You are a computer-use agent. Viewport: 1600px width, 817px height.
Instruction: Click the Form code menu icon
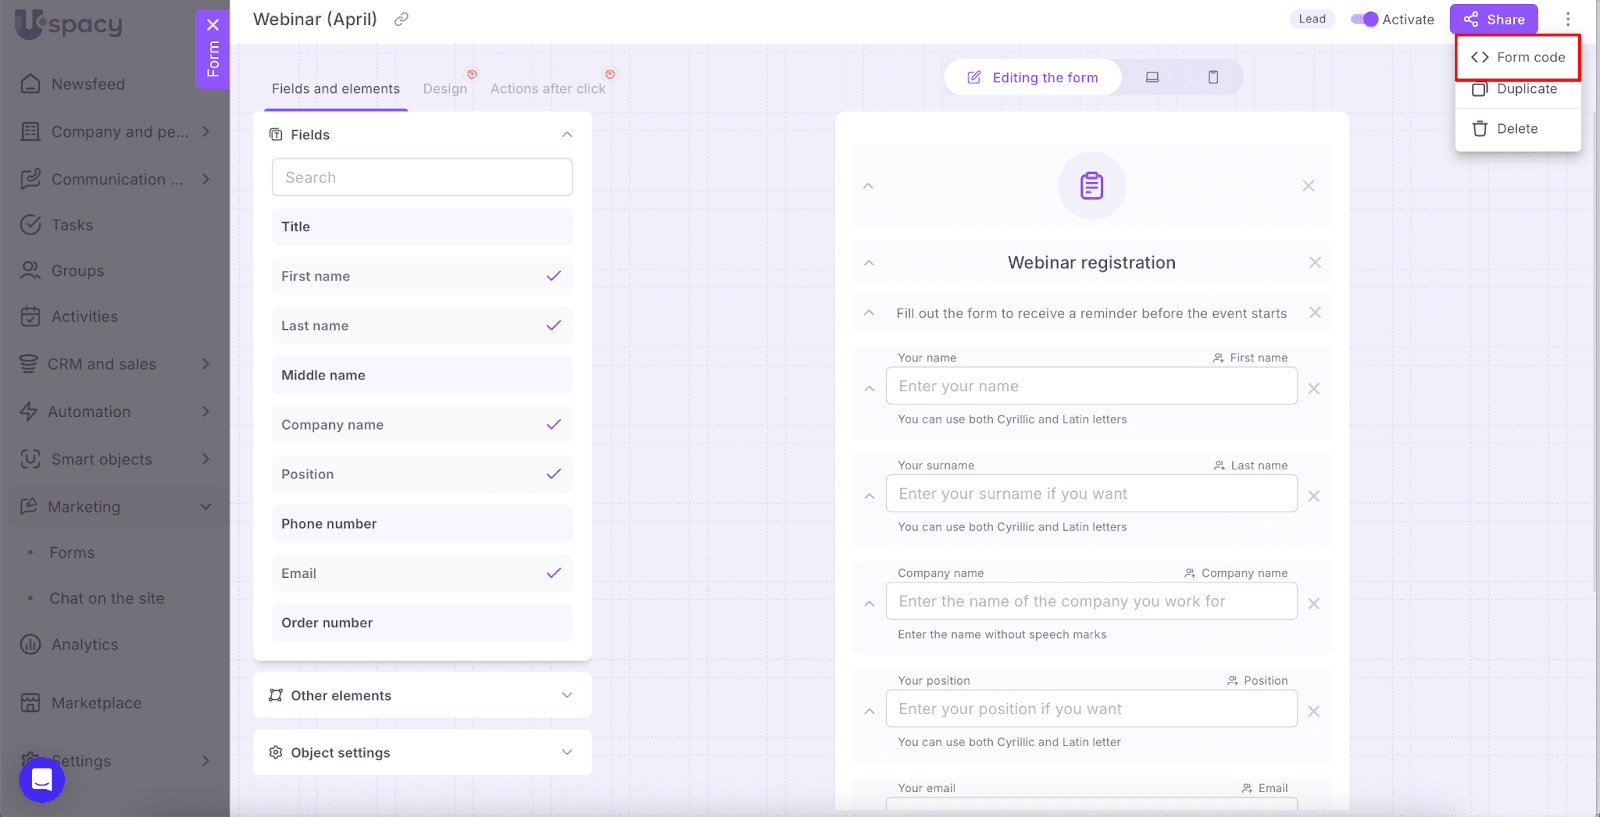pyautogui.click(x=1480, y=57)
